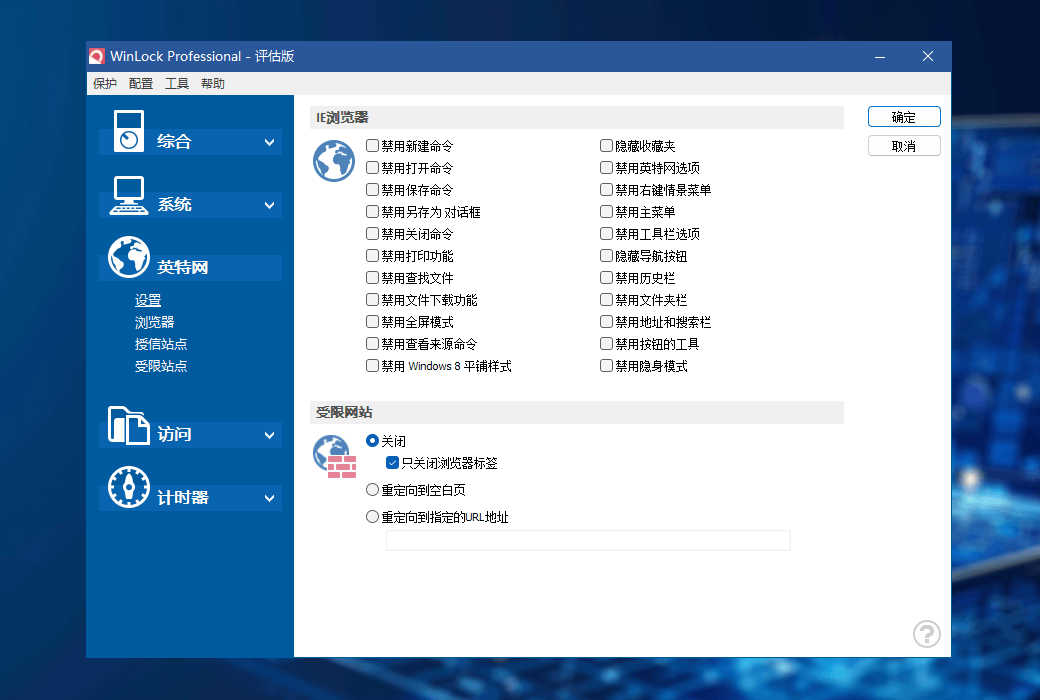Enable 禁用文件夹栏 checkbox

[606, 300]
